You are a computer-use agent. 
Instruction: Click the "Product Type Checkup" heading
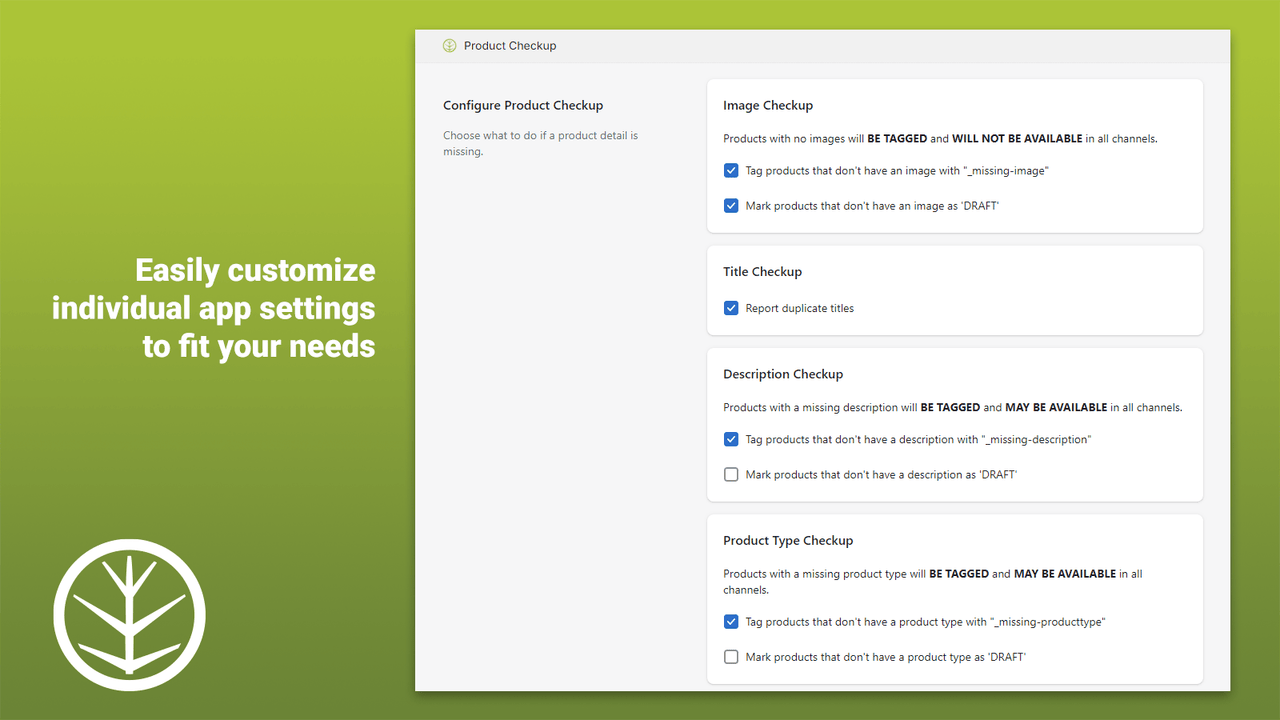pos(789,540)
